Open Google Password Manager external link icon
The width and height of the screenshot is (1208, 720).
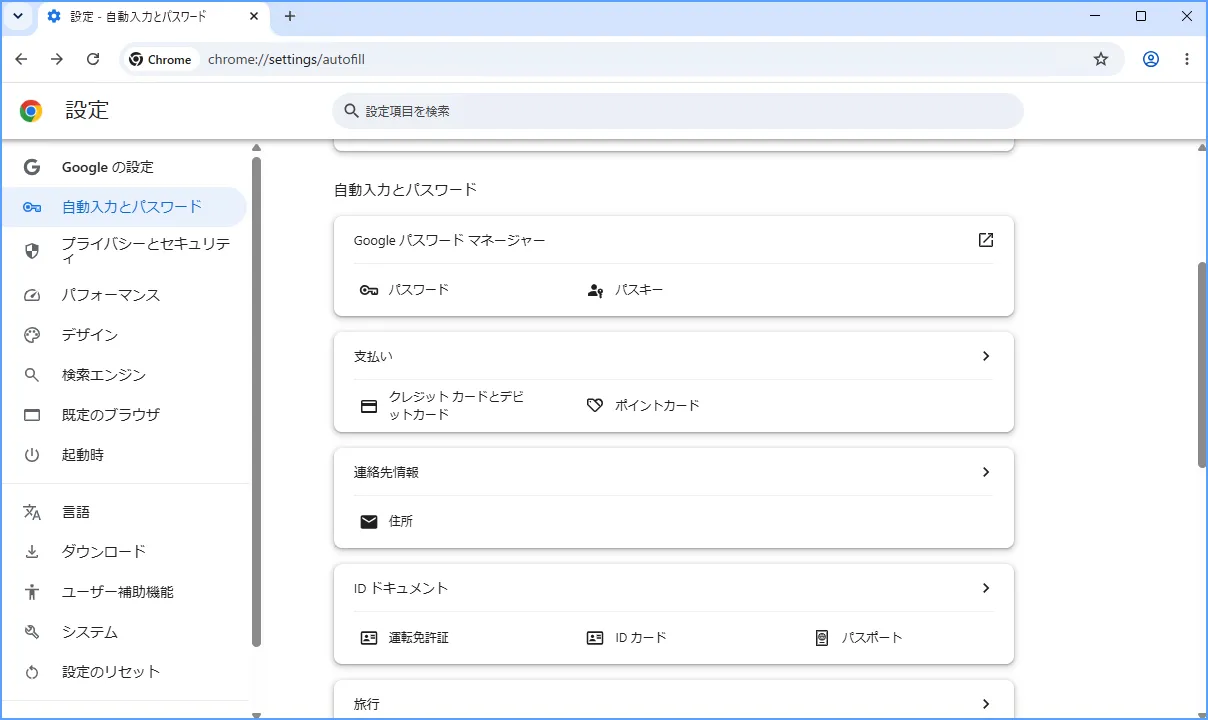coord(986,240)
